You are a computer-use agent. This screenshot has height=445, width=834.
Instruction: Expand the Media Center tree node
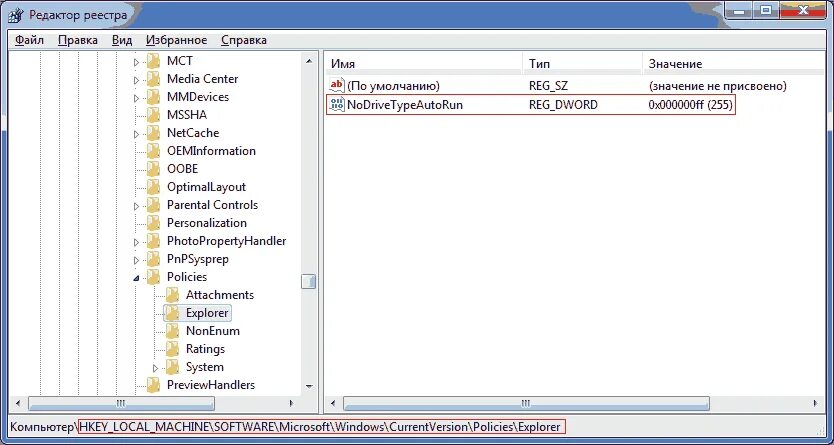coord(136,80)
